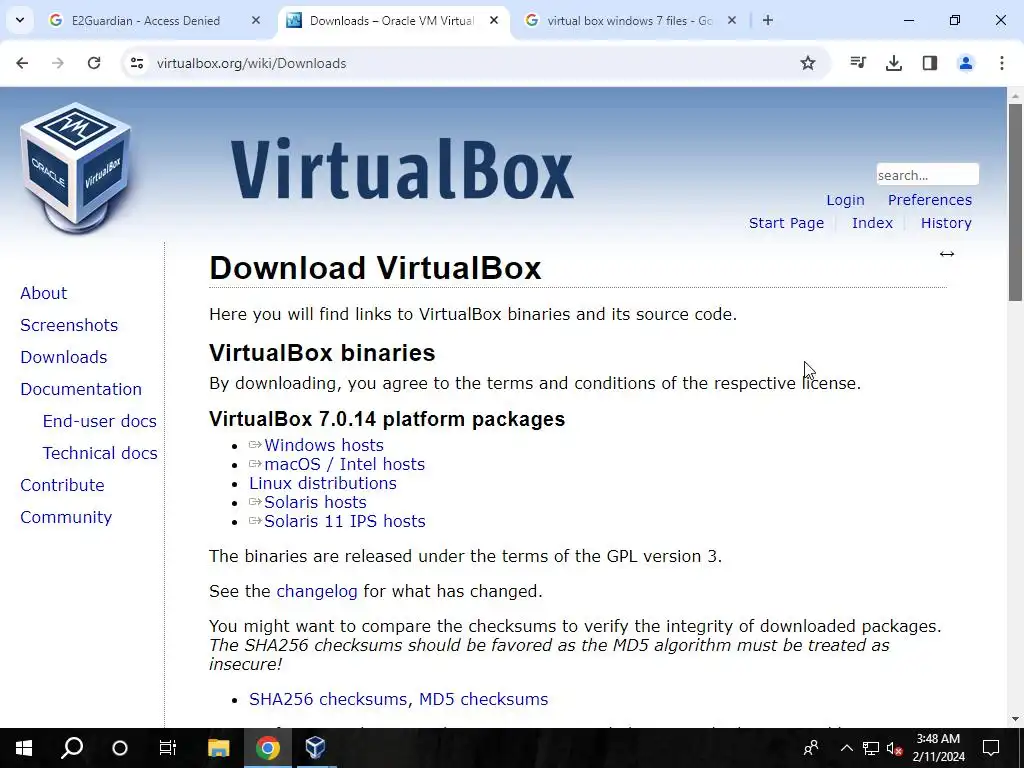Select the Downloads – Oracle VM VirtualBox tab

[x=392, y=20]
